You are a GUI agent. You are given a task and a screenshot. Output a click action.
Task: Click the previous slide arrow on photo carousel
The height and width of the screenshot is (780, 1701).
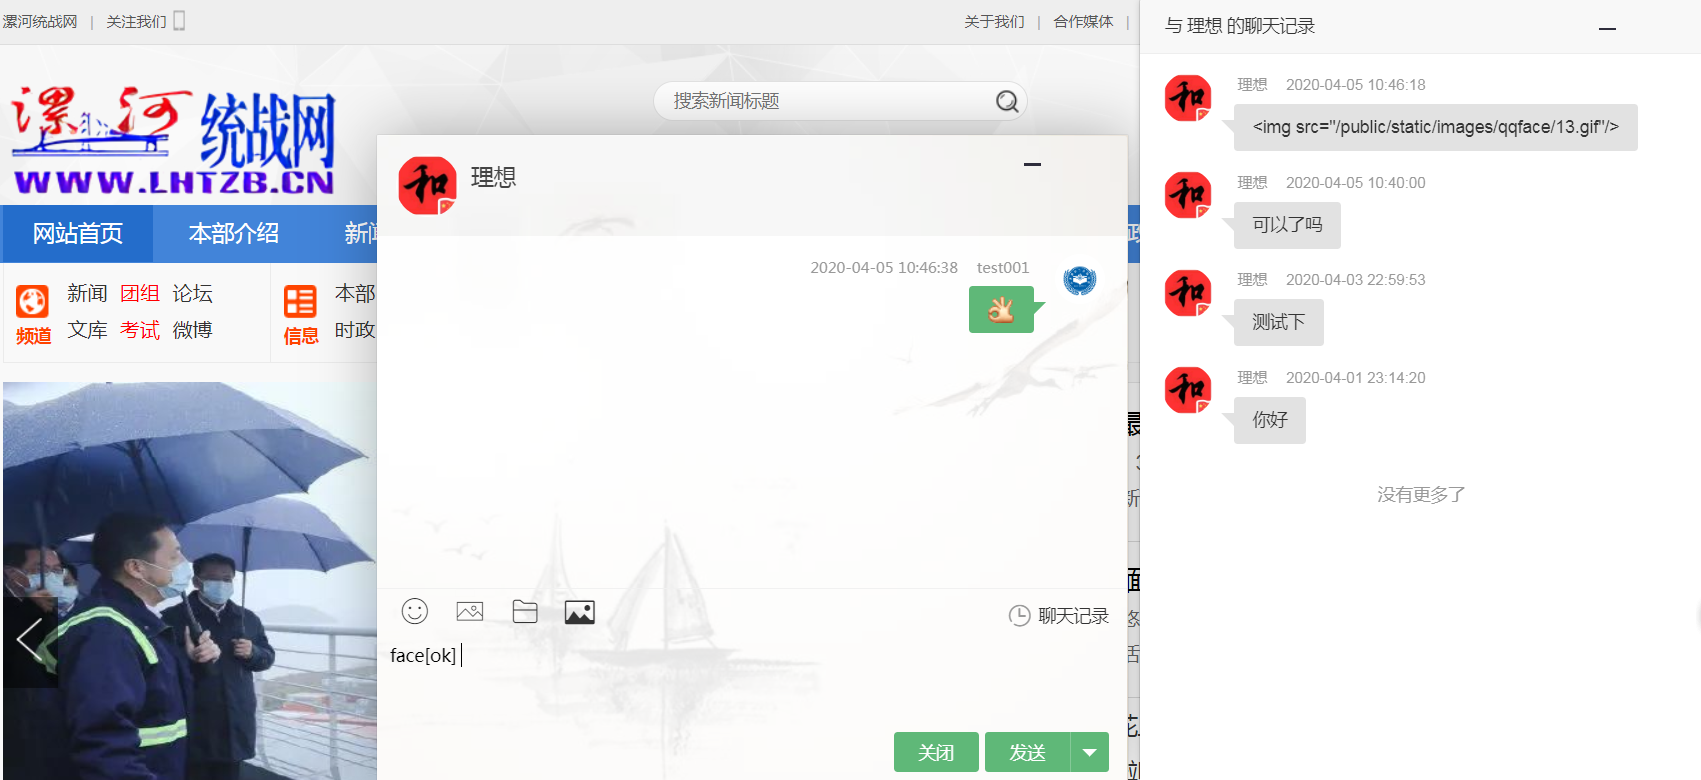tap(30, 641)
